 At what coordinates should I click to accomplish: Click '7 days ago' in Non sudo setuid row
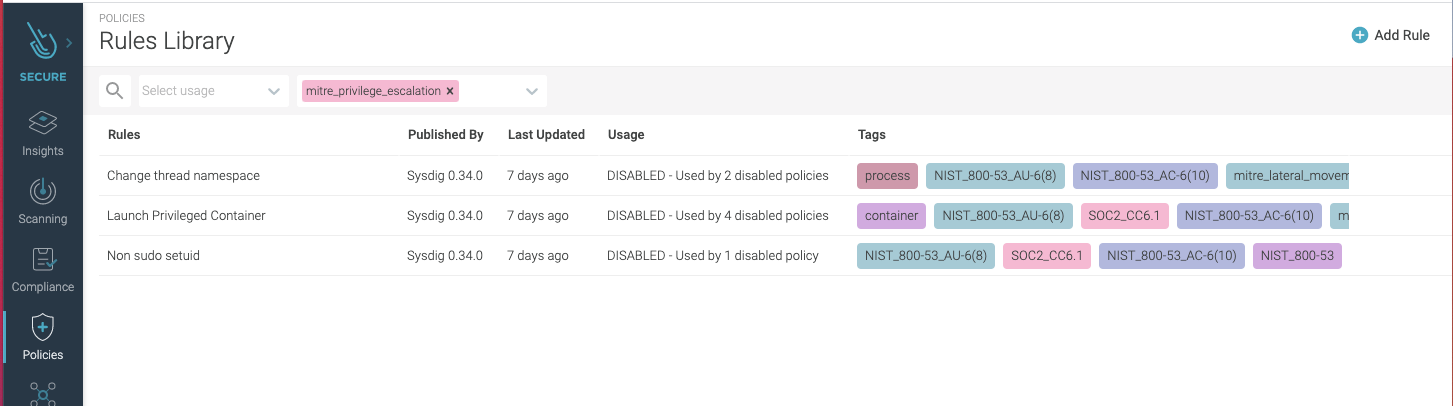(x=538, y=256)
